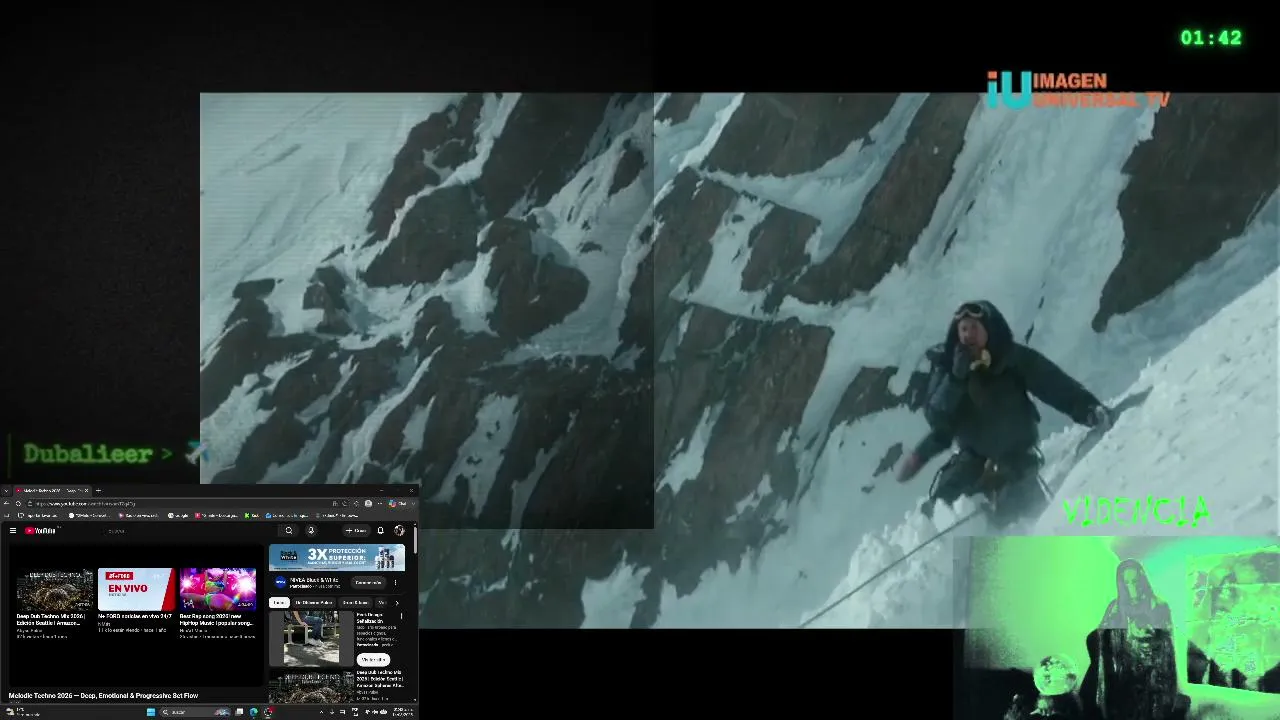Open the YouTube hamburger guide menu
Image resolution: width=1280 pixels, height=720 pixels.
(x=13, y=531)
